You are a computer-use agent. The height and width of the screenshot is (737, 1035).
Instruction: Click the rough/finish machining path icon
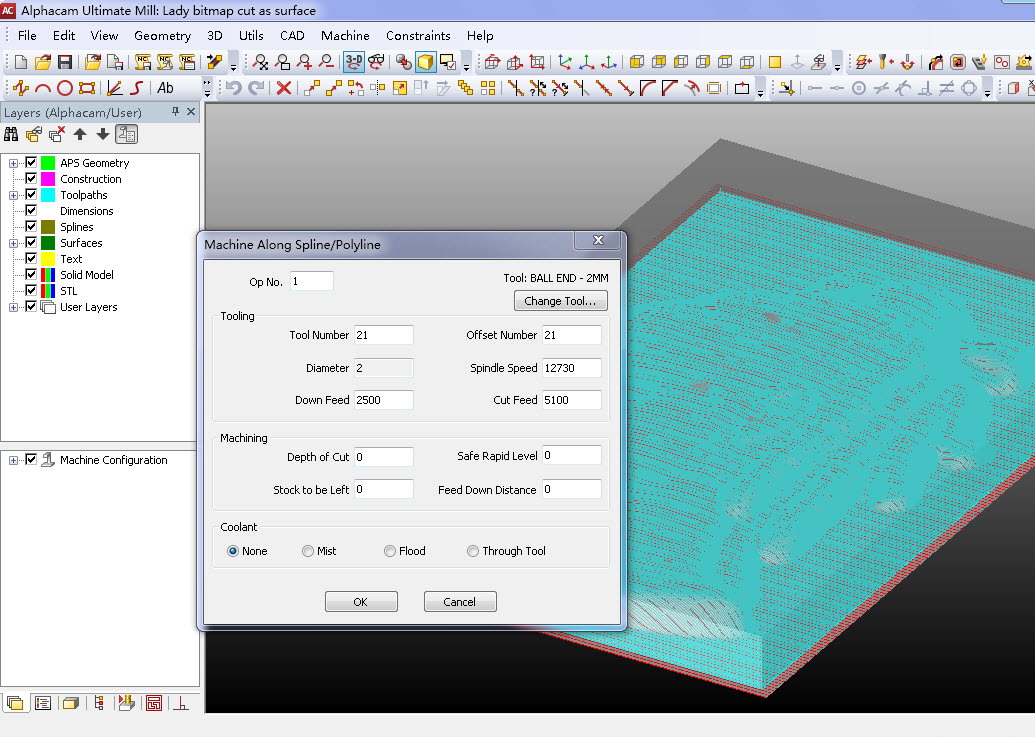[935, 62]
